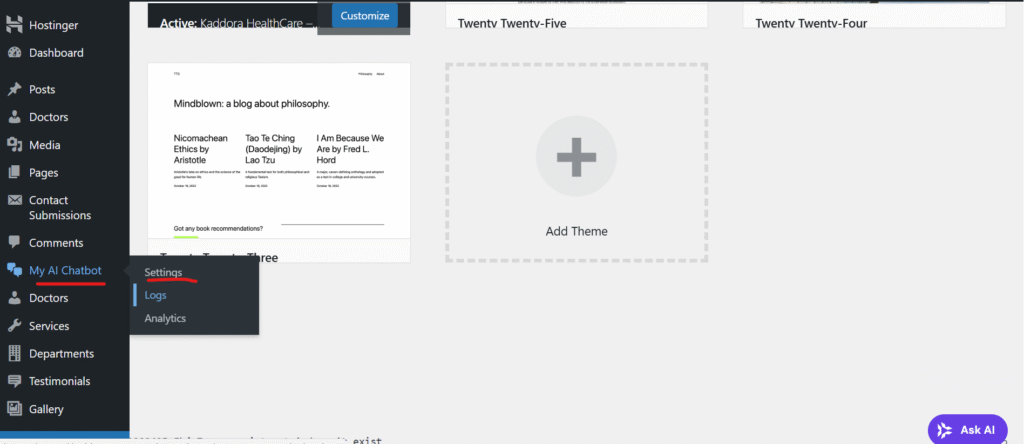Click the Add Theme plus tile

(x=576, y=163)
